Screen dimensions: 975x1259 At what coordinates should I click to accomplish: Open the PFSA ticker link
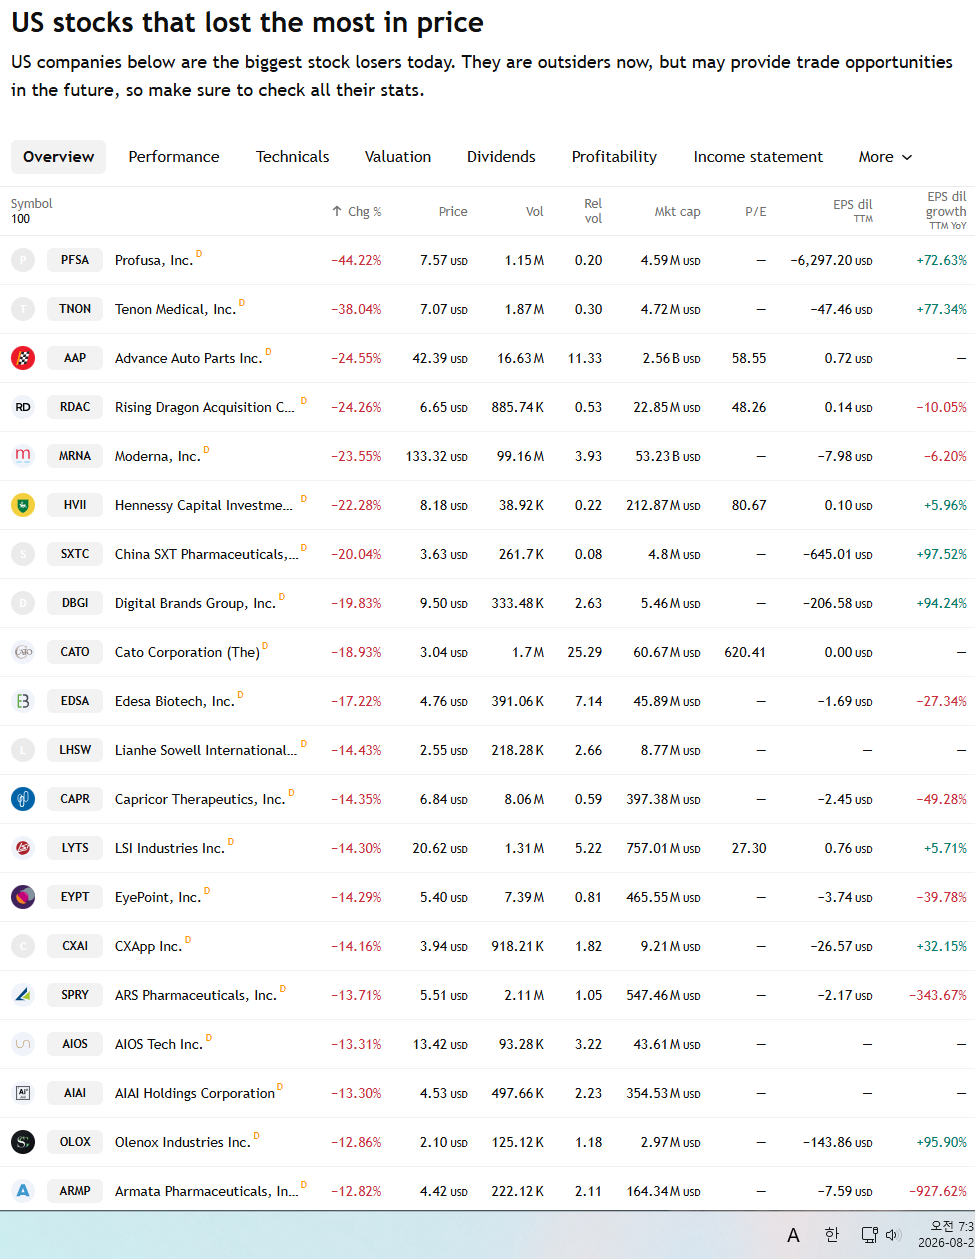tap(75, 260)
